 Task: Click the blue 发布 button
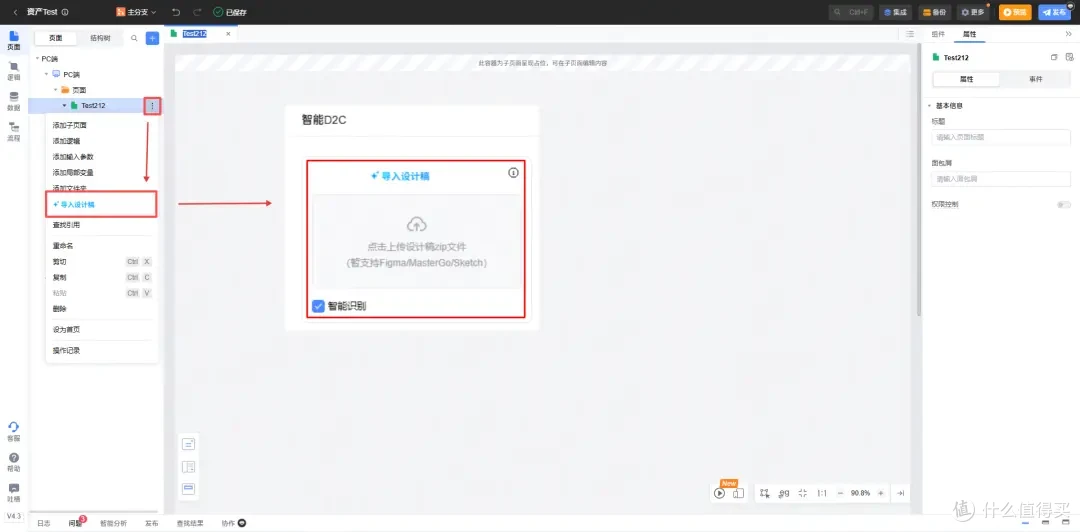click(x=1055, y=12)
